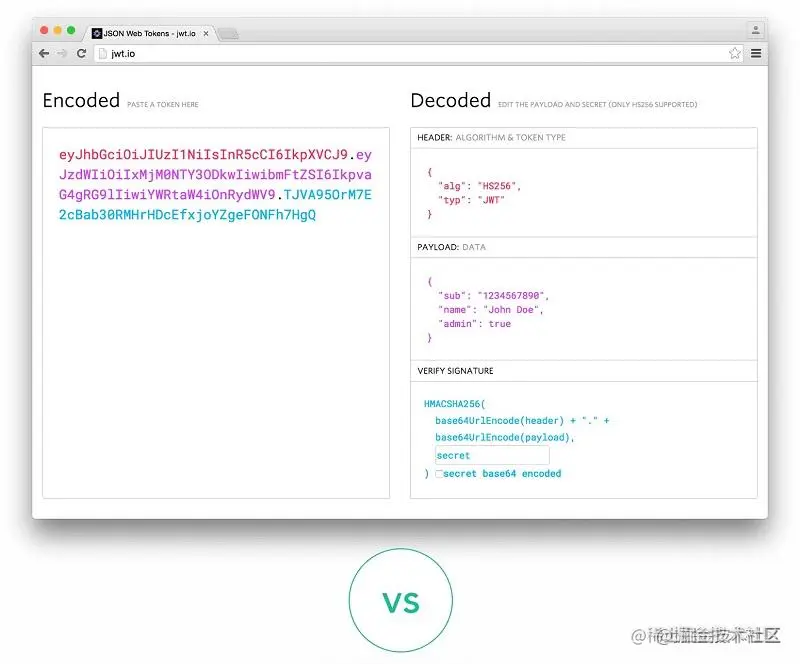The height and width of the screenshot is (664, 800).
Task: Click the base64UrlEncode(payload) line
Action: 504,437
